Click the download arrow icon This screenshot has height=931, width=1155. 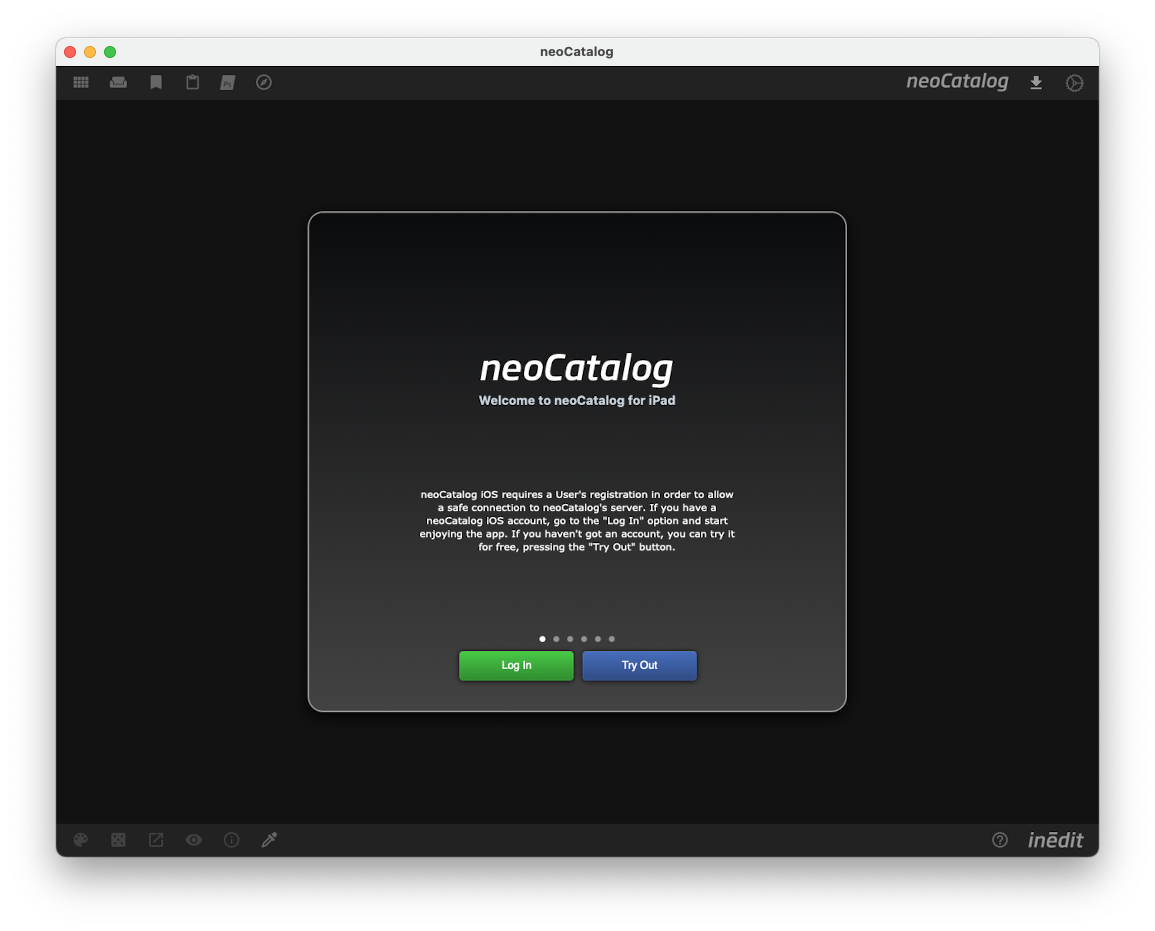1036,82
